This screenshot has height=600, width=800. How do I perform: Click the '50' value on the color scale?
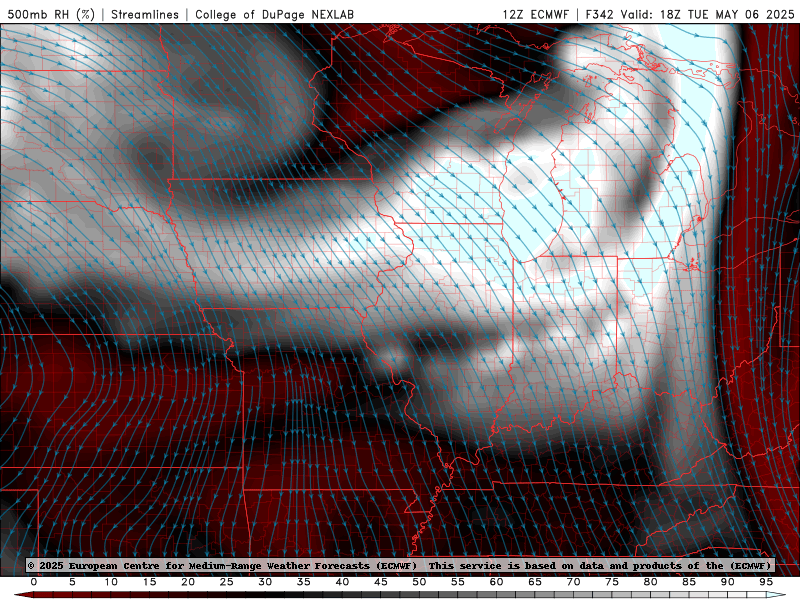(x=419, y=582)
